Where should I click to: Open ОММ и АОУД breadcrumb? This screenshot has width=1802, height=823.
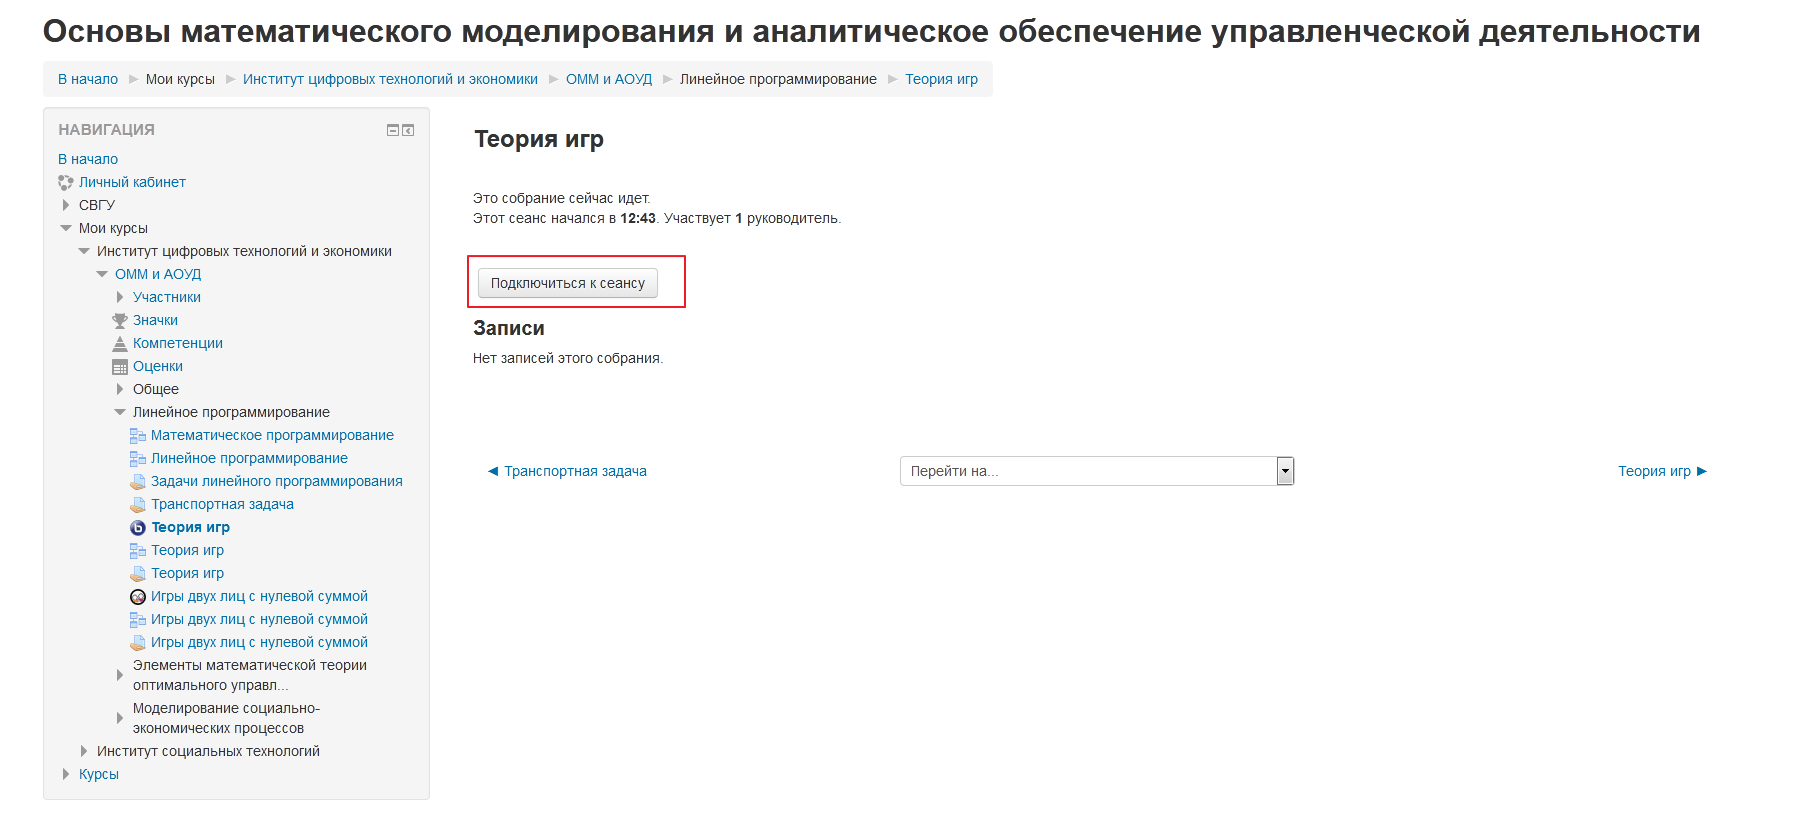click(x=608, y=79)
